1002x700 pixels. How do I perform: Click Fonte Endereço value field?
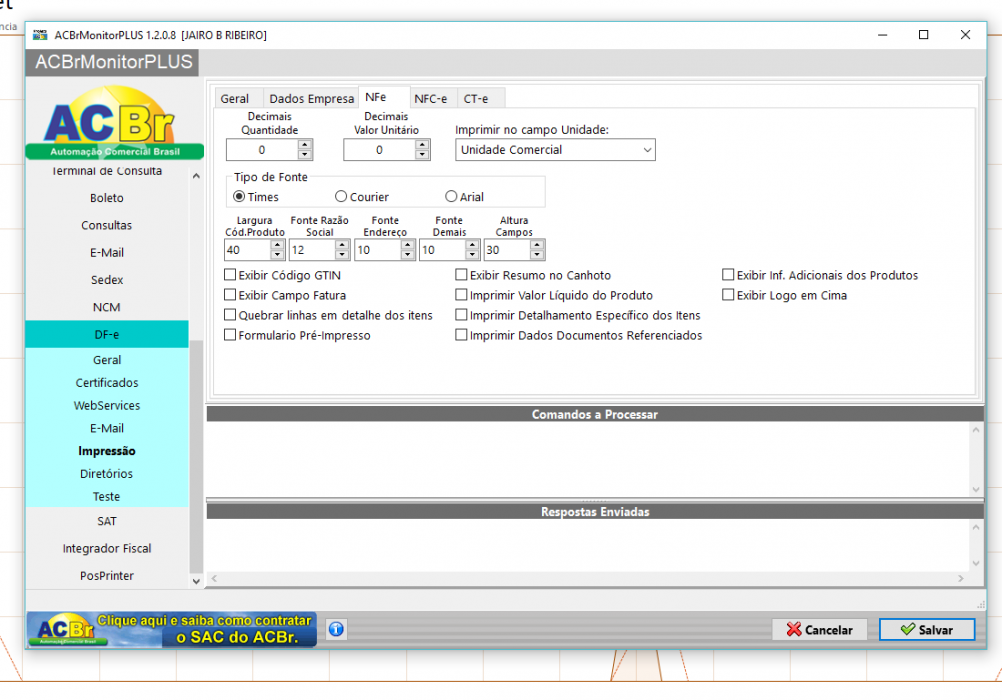378,250
